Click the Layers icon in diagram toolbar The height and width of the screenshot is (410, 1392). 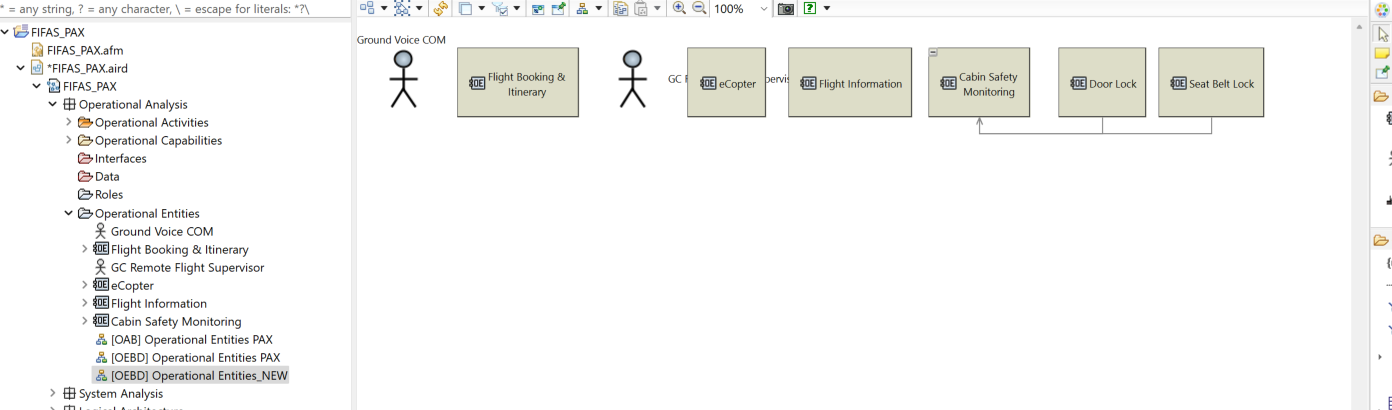coord(465,9)
